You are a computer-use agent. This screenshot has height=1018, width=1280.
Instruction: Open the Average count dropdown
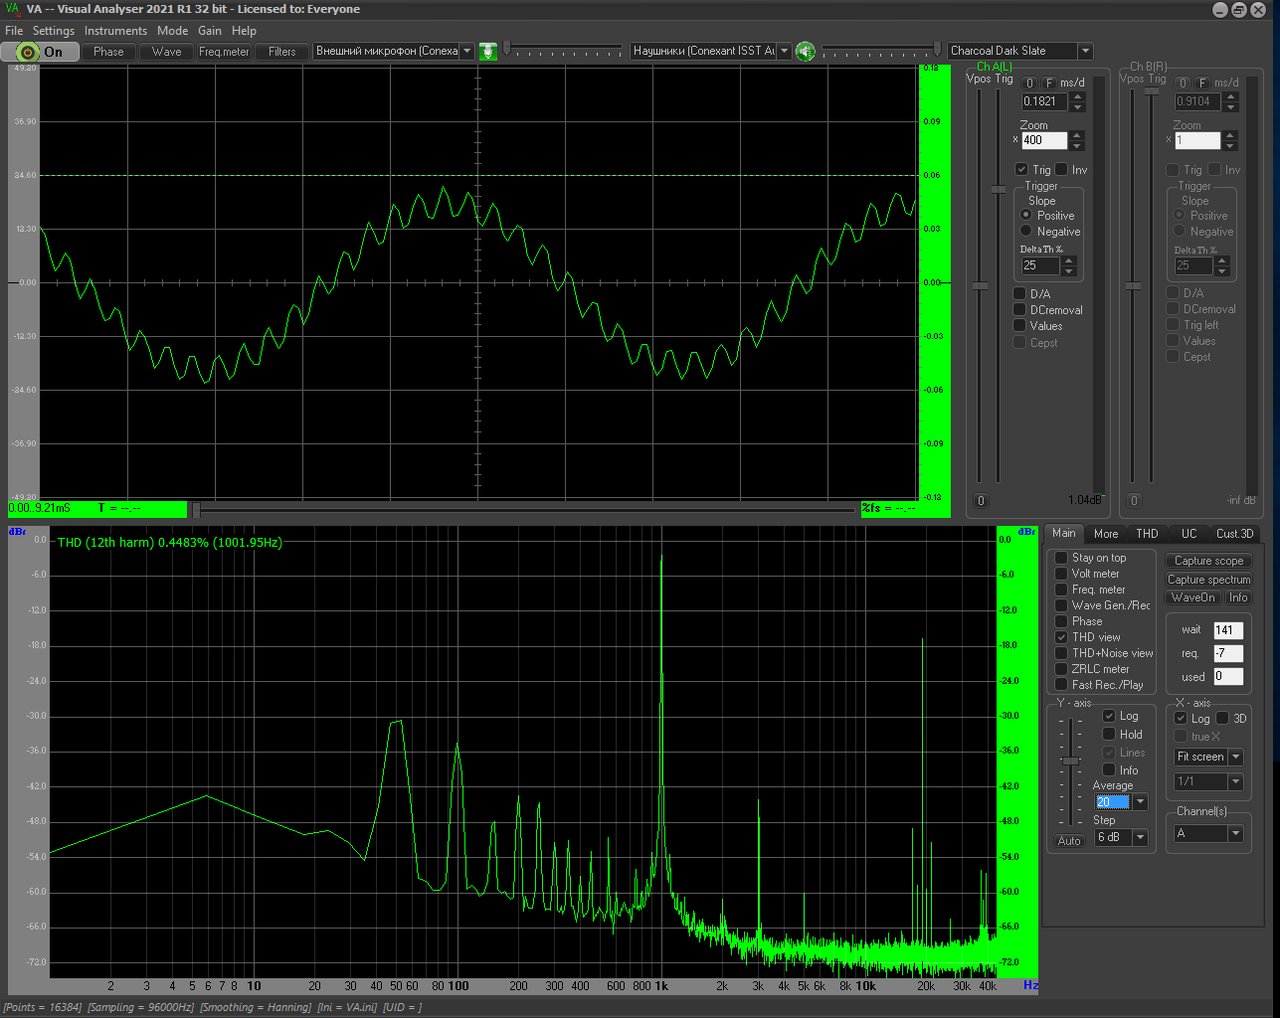[x=1140, y=802]
